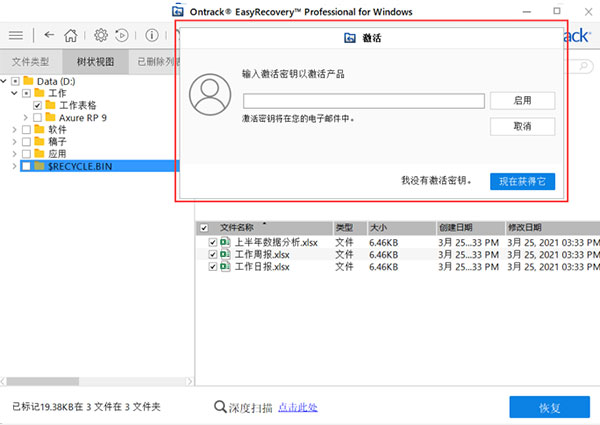Go back with the arrow icon

pos(49,35)
